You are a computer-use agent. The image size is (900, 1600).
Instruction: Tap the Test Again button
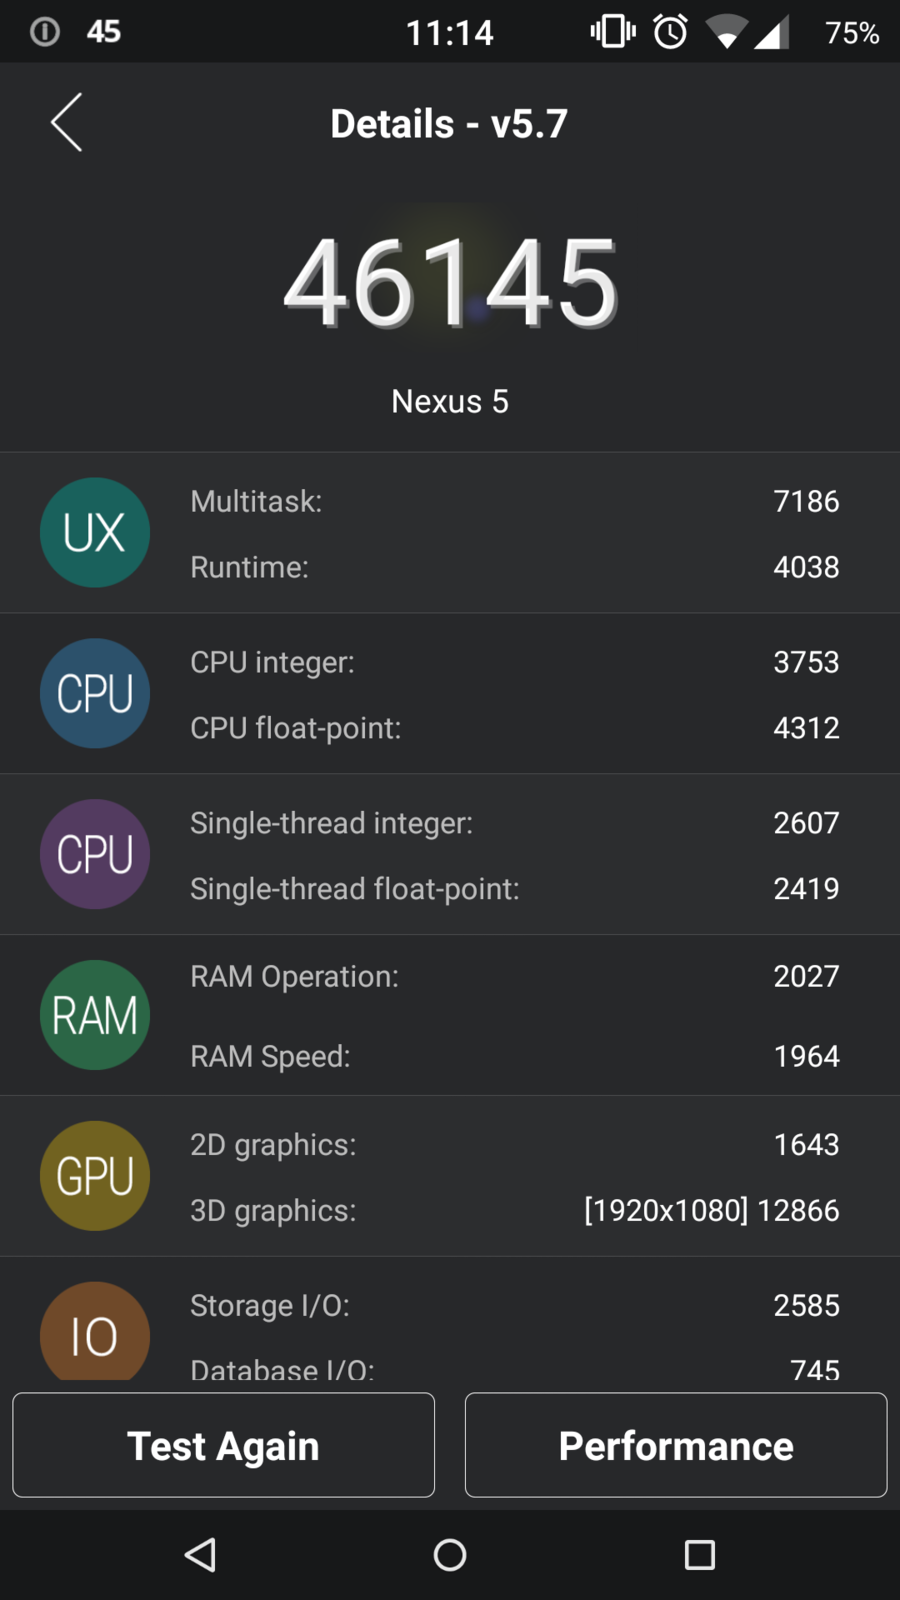[x=223, y=1445]
